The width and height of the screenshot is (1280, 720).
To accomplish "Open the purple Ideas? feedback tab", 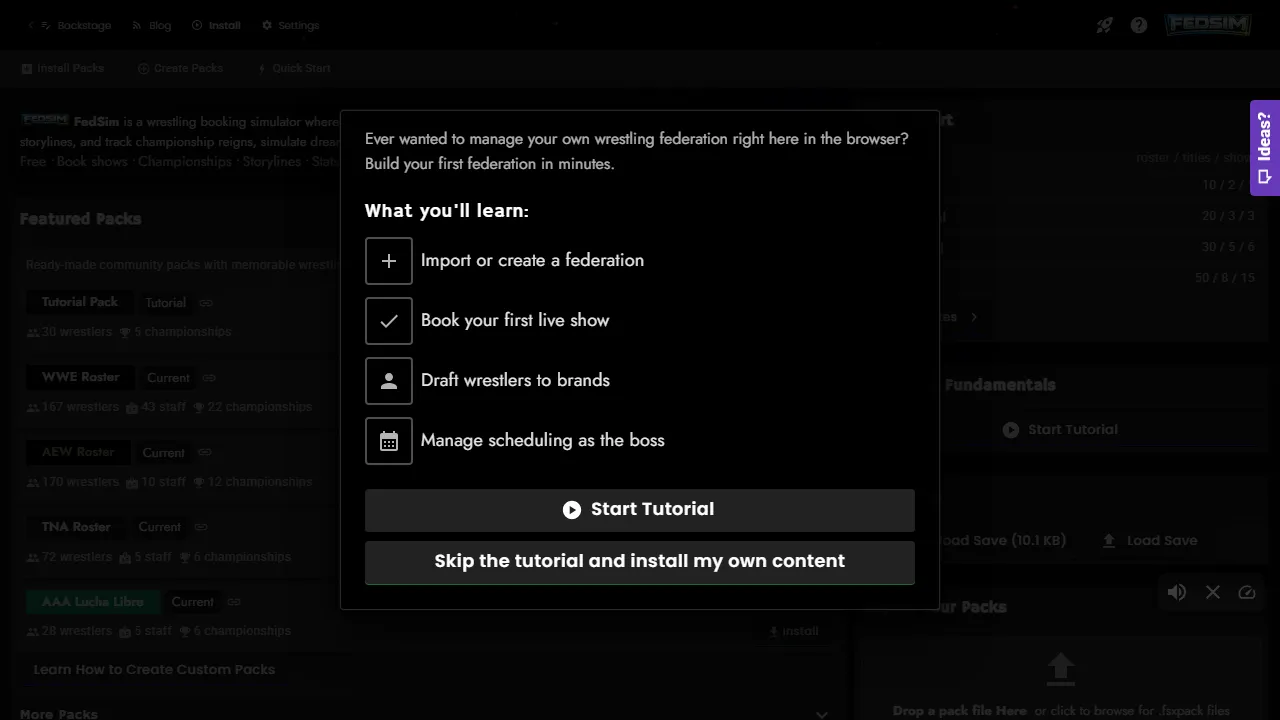I will click(1264, 148).
